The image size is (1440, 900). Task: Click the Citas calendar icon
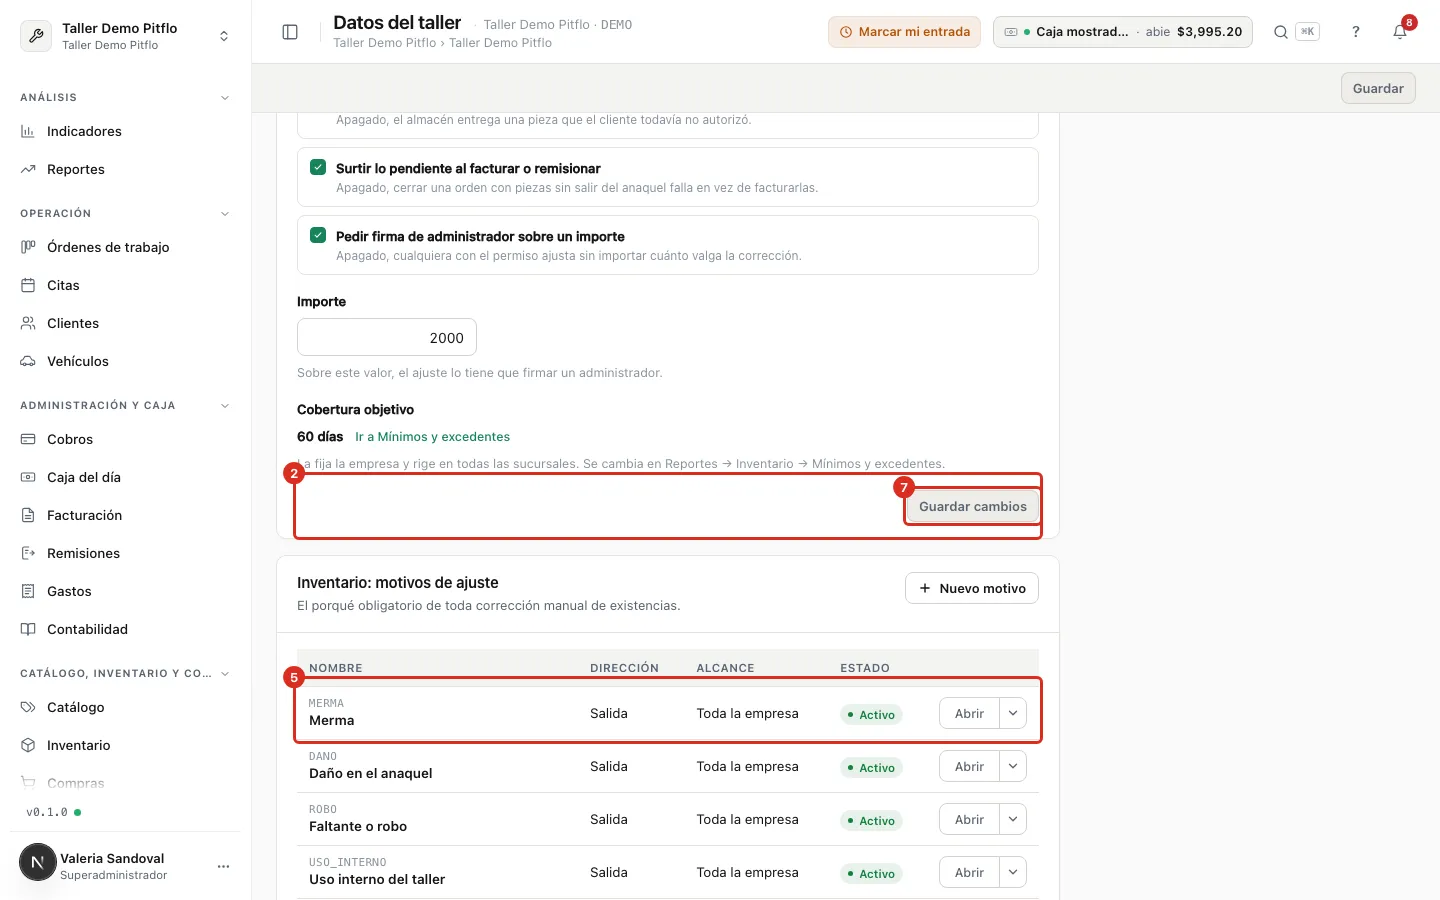[28, 285]
